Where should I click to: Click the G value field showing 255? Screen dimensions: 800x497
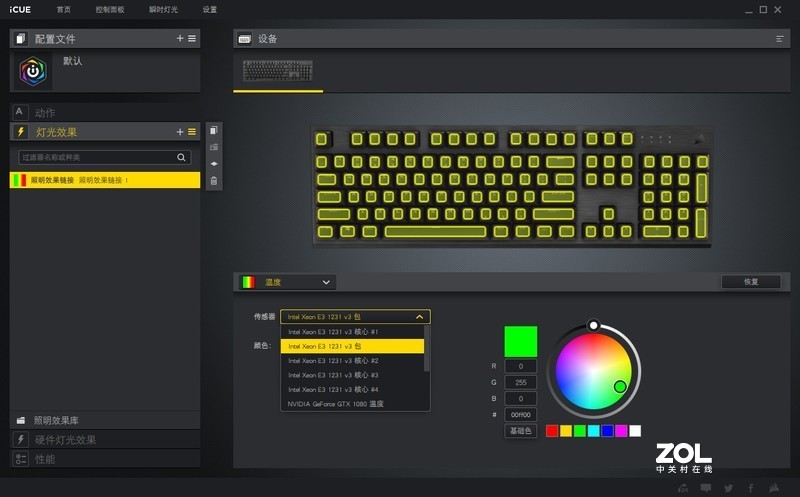click(x=520, y=382)
